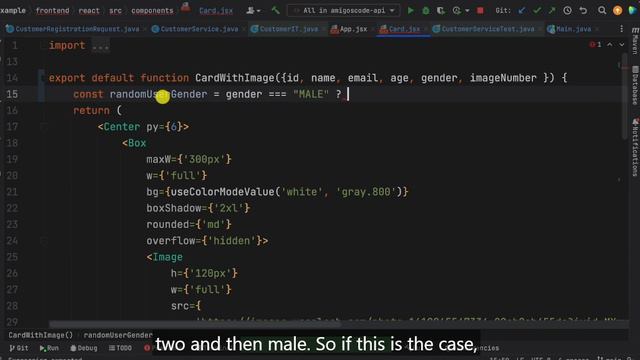Click randomUserGender in bottom breadcrumbs

tap(118, 335)
